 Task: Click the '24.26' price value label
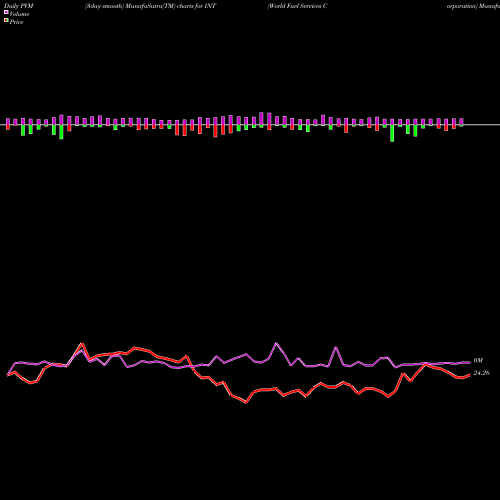click(x=481, y=373)
